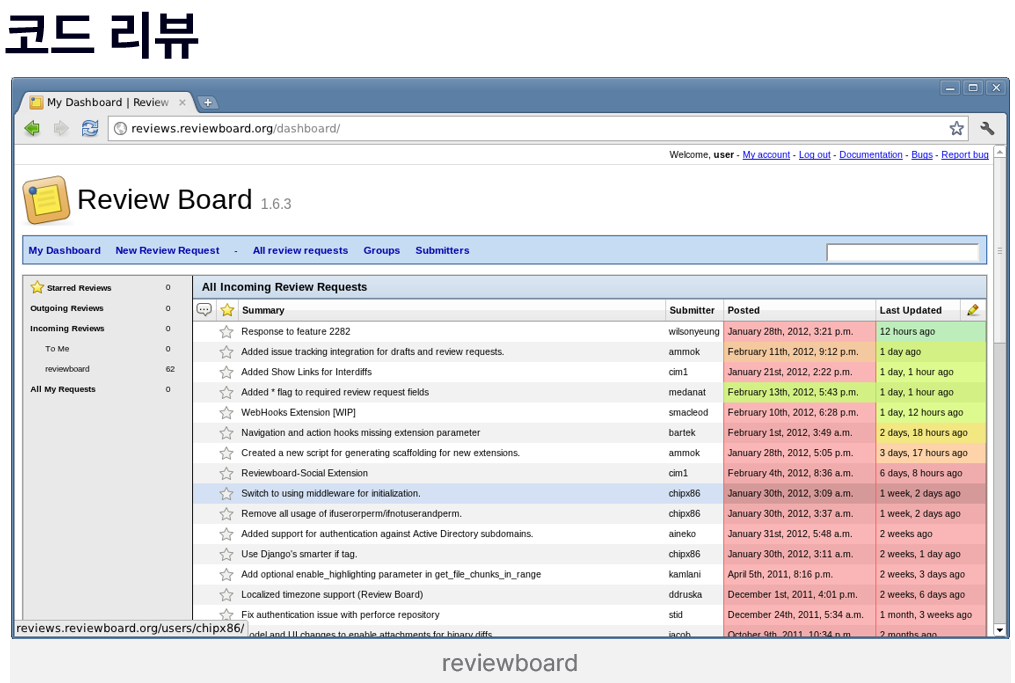Go to All review requests
The image size is (1015, 683).
click(300, 251)
